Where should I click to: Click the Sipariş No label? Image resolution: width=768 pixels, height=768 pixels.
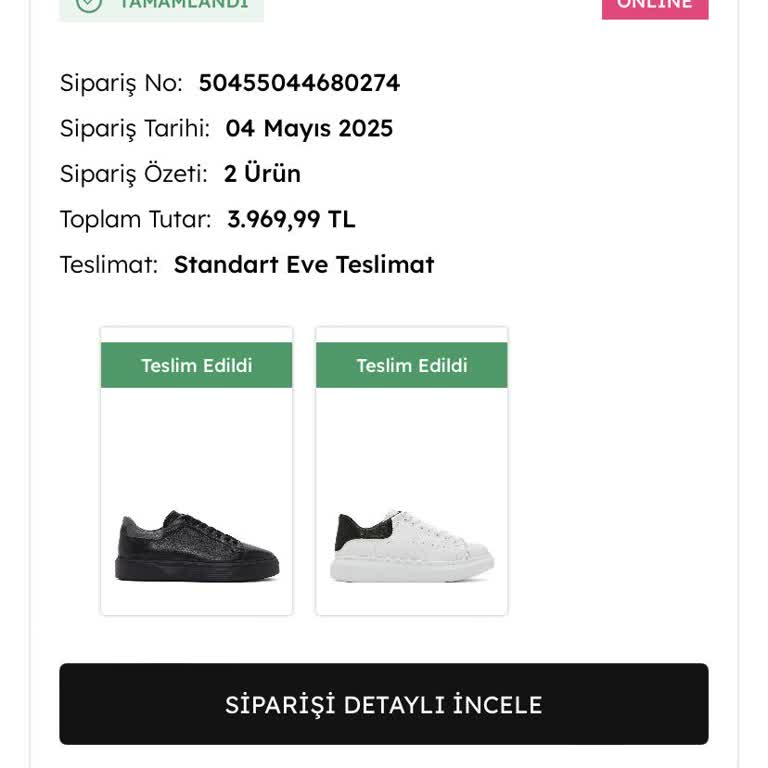[121, 83]
